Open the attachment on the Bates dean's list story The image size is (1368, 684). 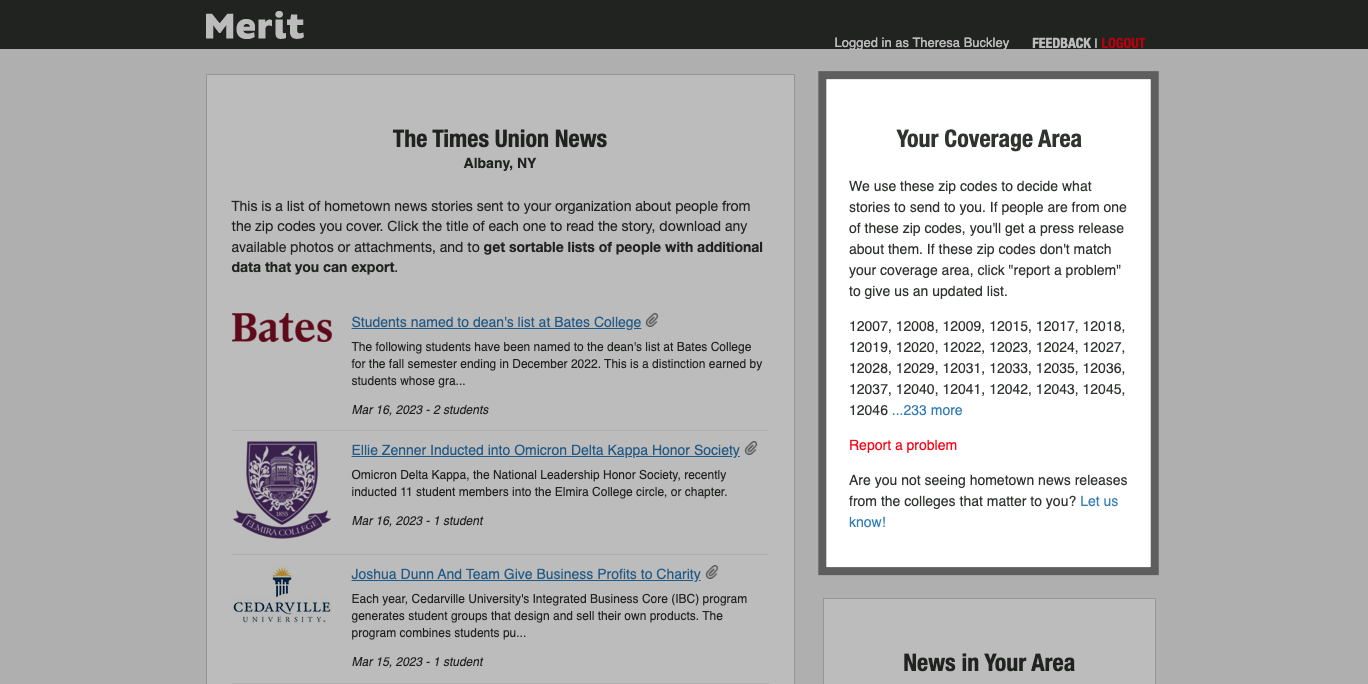pos(653,320)
